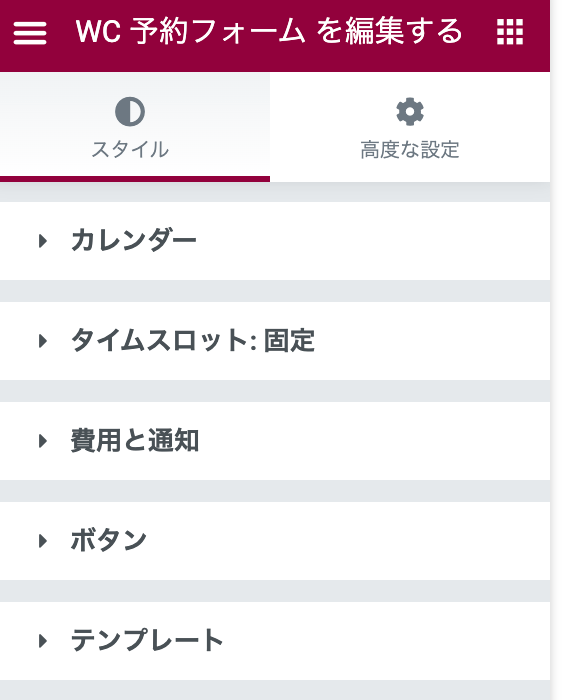Open the カレンダー section title

134,240
